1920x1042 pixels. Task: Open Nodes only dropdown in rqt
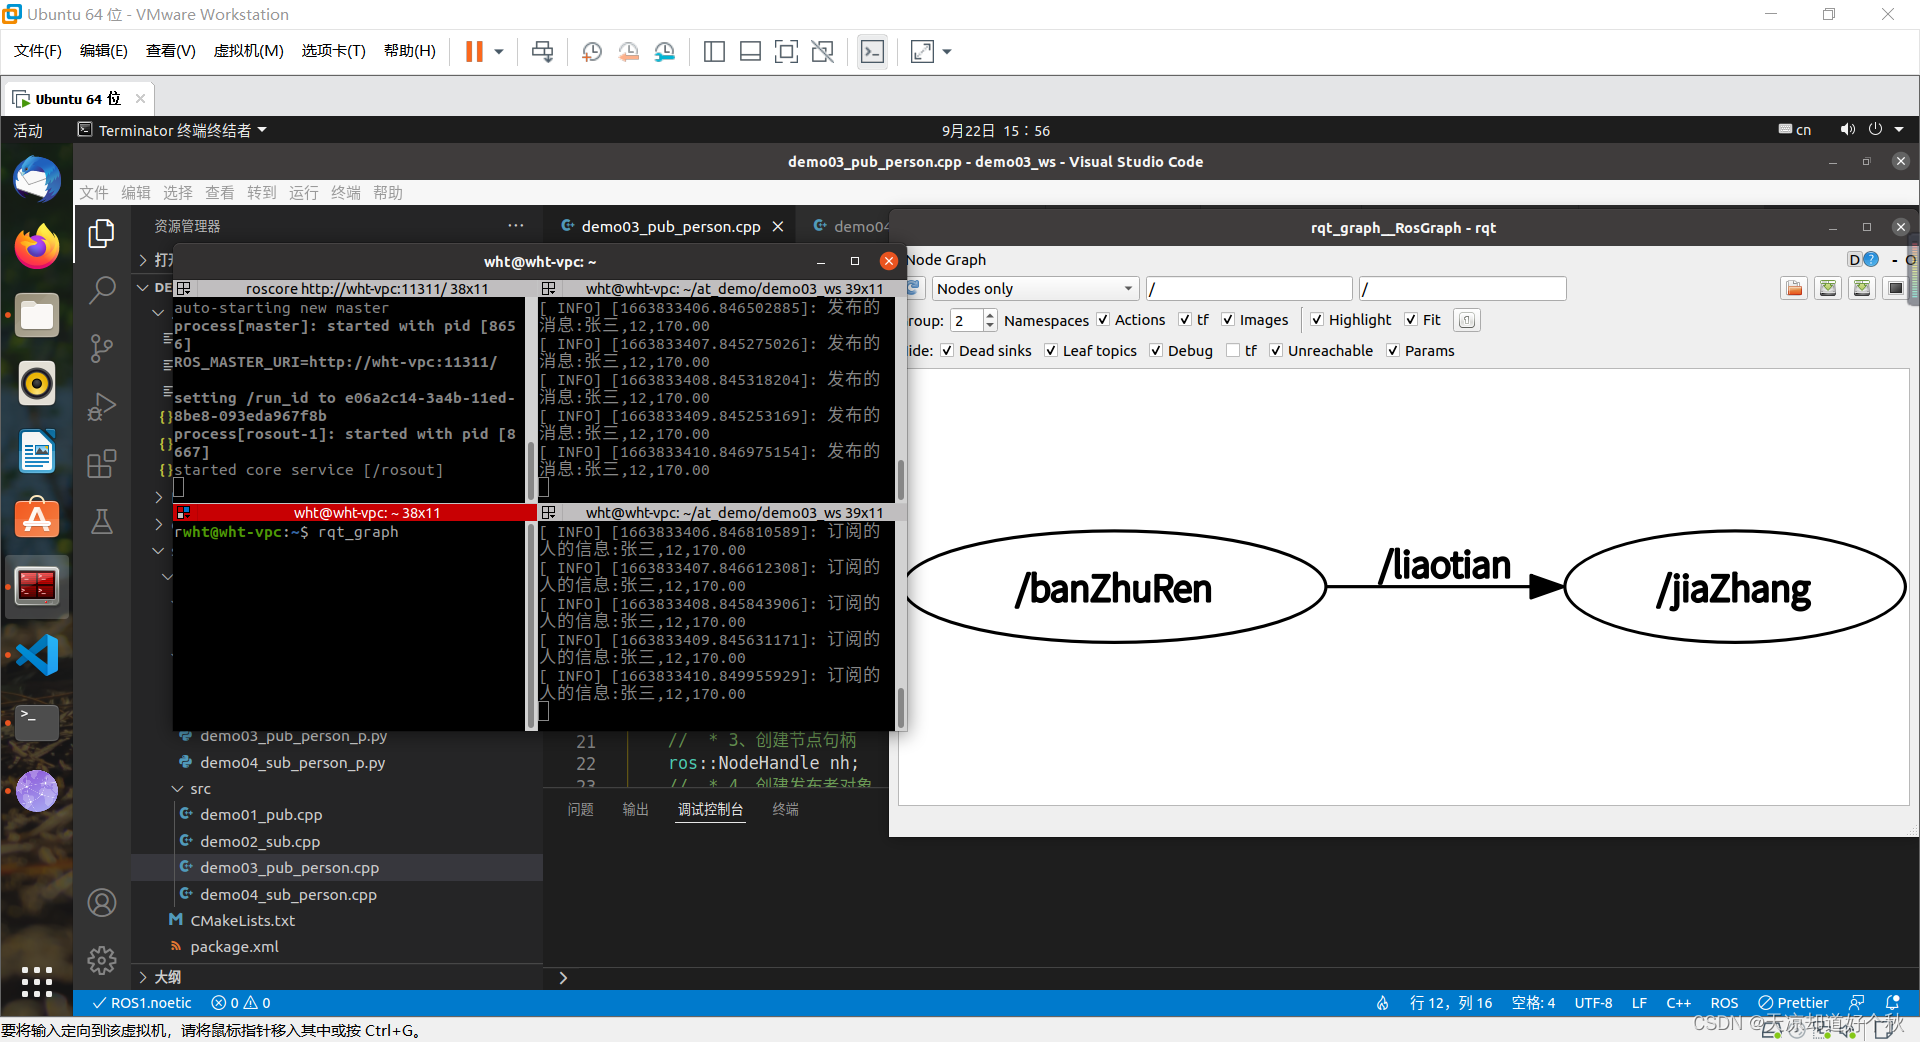pyautogui.click(x=1035, y=288)
